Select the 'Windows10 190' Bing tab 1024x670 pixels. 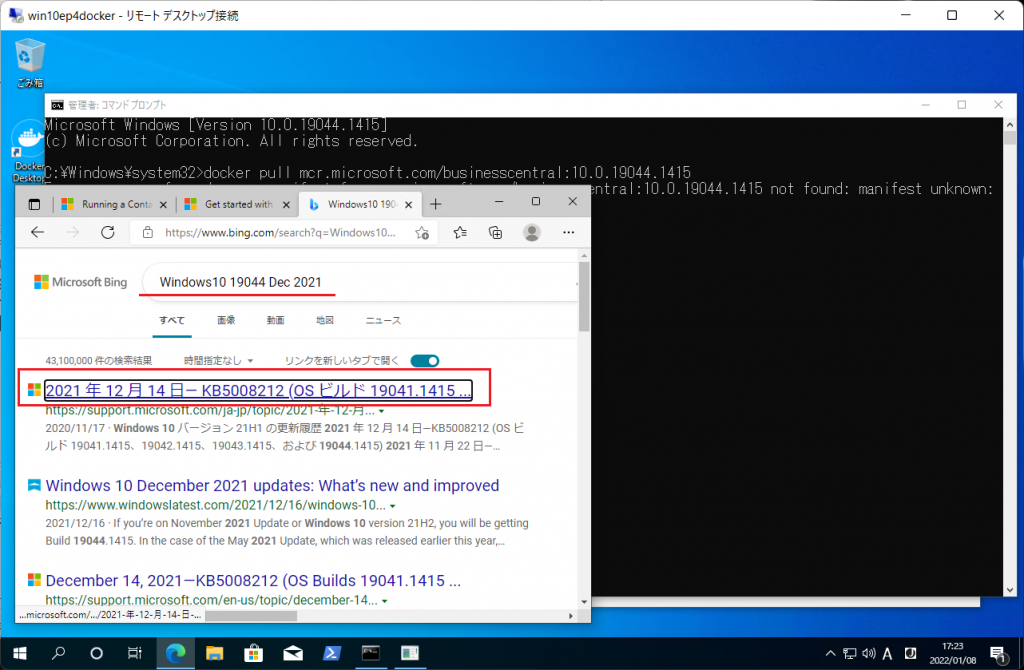click(360, 204)
